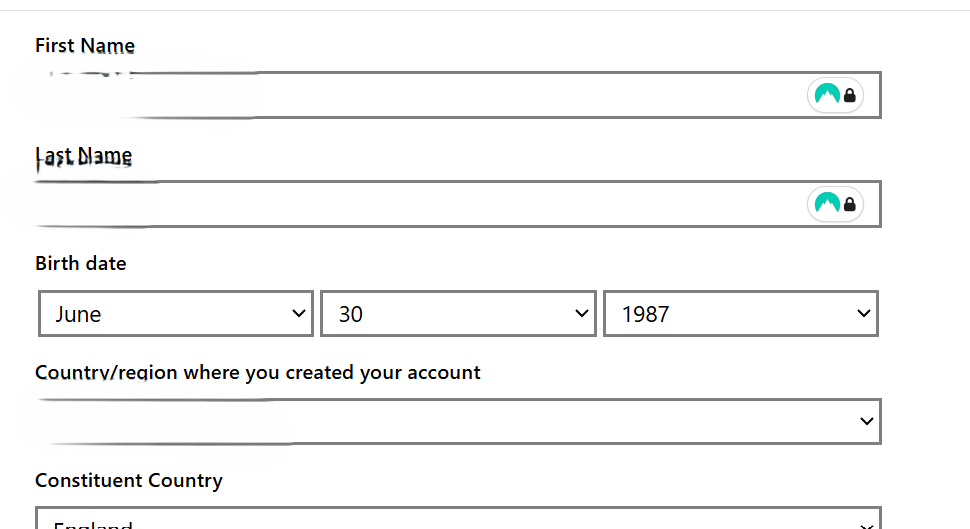Viewport: 970px width, 529px height.
Task: Open the birth month dropdown showing June
Action: (x=176, y=314)
